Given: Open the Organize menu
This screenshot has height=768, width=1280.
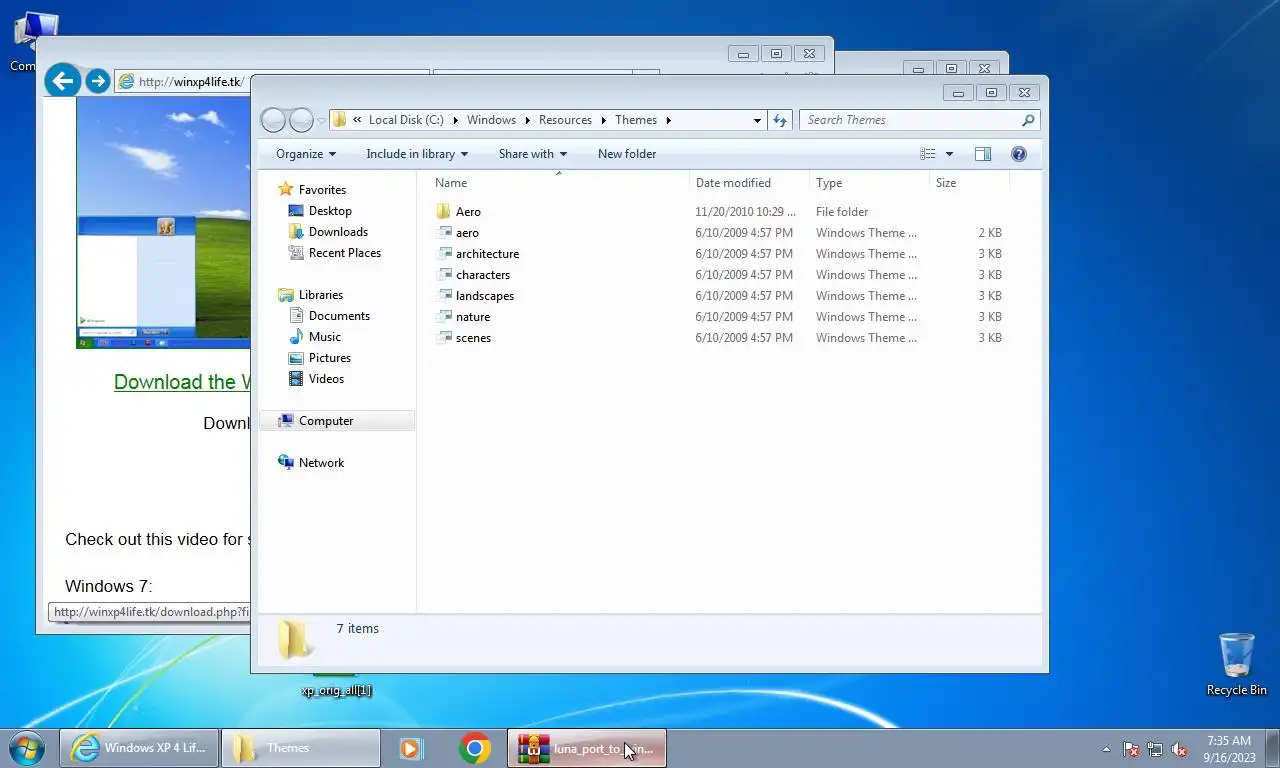Looking at the screenshot, I should click(x=306, y=154).
